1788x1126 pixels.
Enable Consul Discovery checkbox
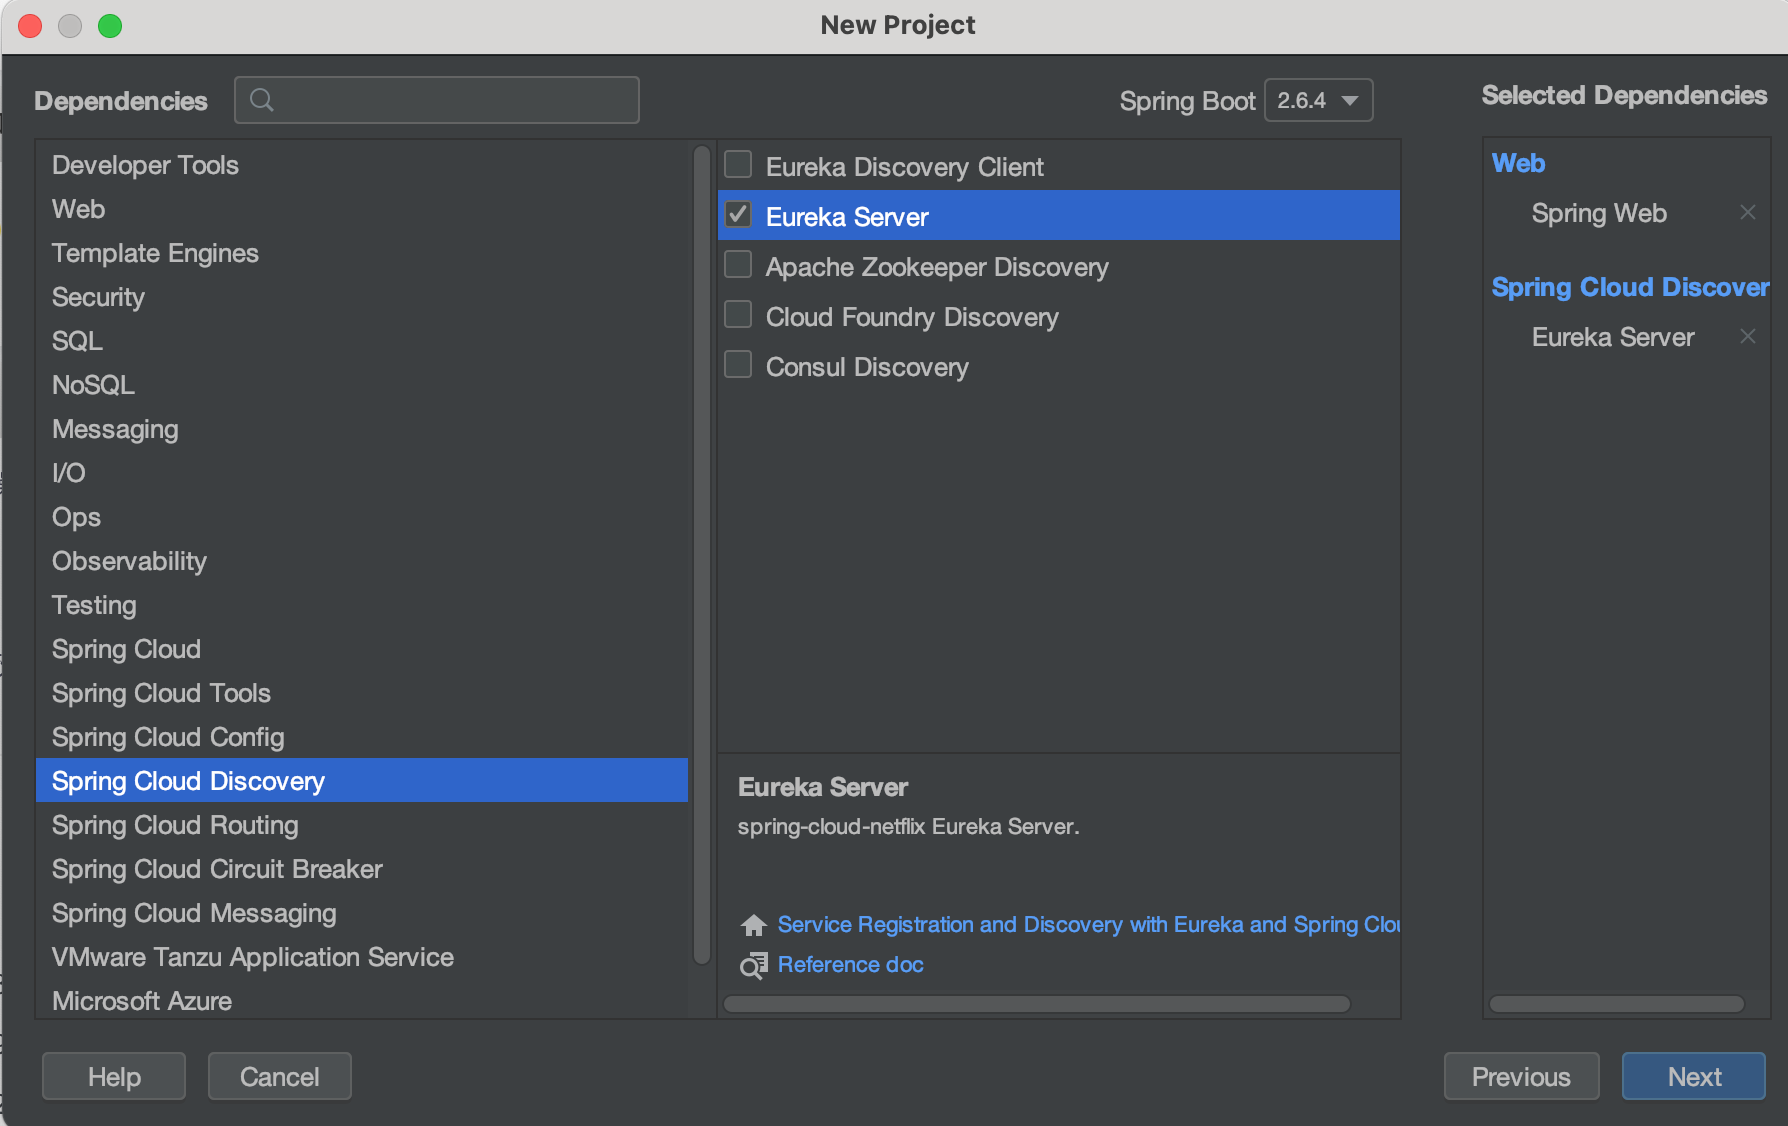pos(738,365)
